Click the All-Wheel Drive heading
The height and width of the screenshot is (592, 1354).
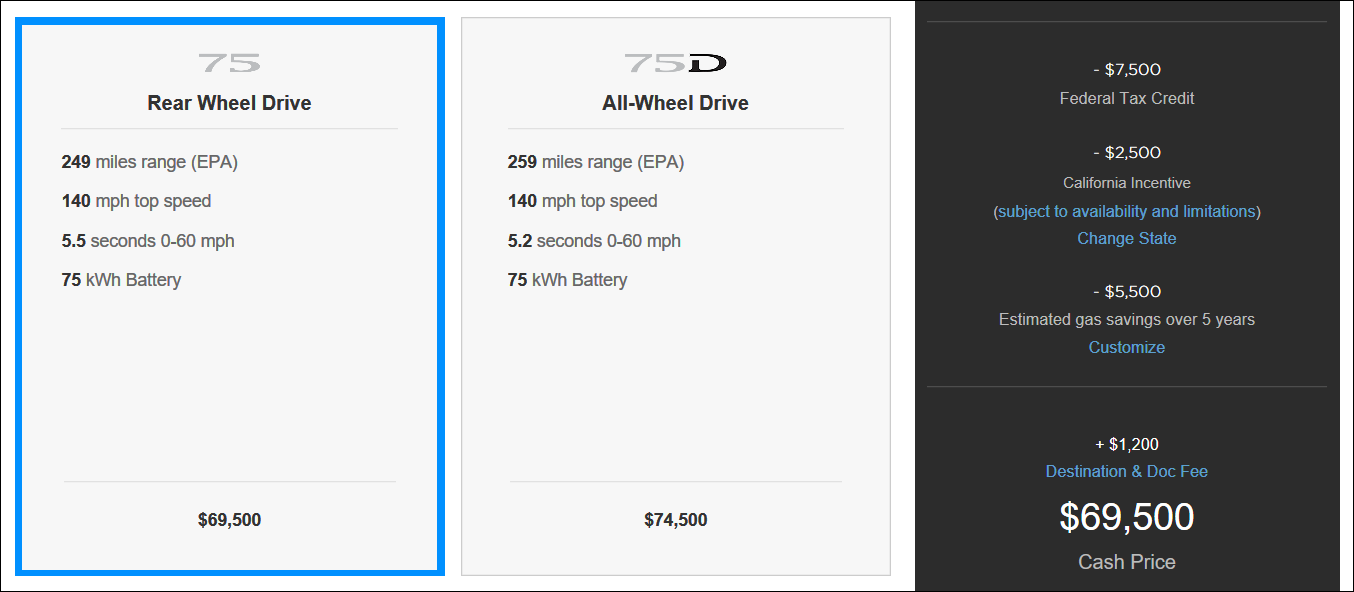(675, 103)
